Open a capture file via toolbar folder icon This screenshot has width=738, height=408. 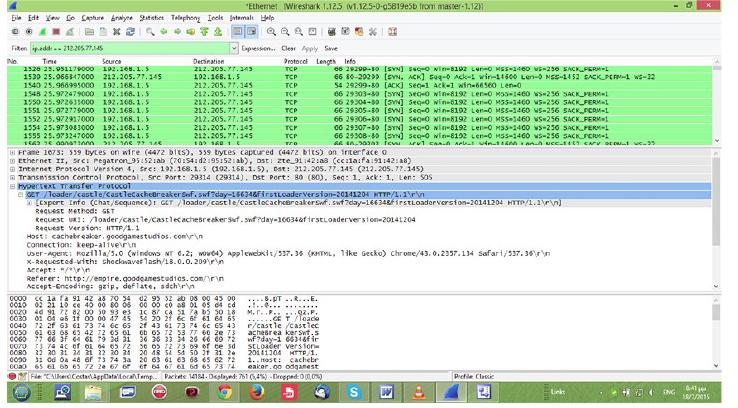pos(89,32)
